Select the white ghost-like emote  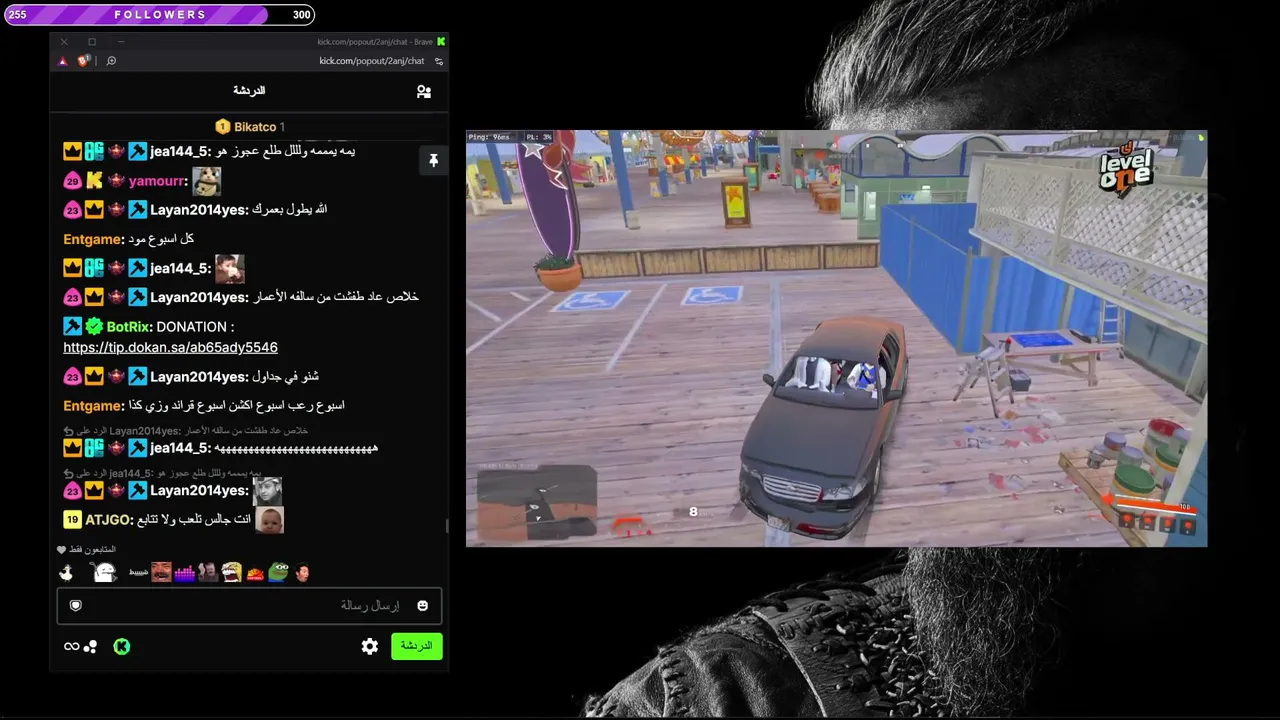coord(103,572)
